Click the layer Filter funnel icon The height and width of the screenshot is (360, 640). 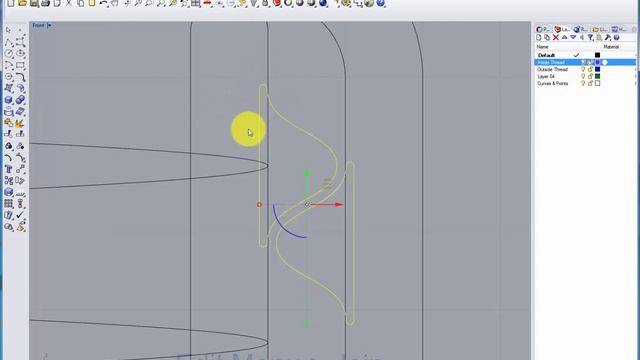coord(590,38)
